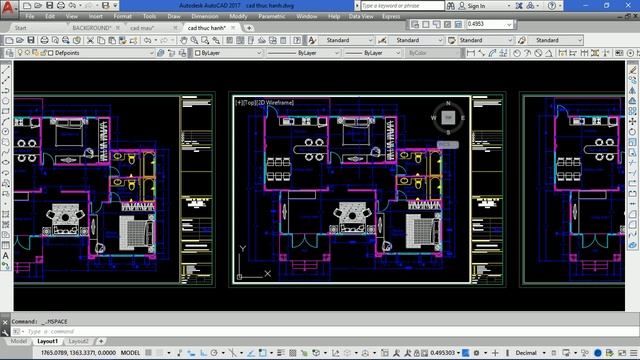This screenshot has width=640, height=360.
Task: Toggle MODEL space button in status bar
Action: 130,353
